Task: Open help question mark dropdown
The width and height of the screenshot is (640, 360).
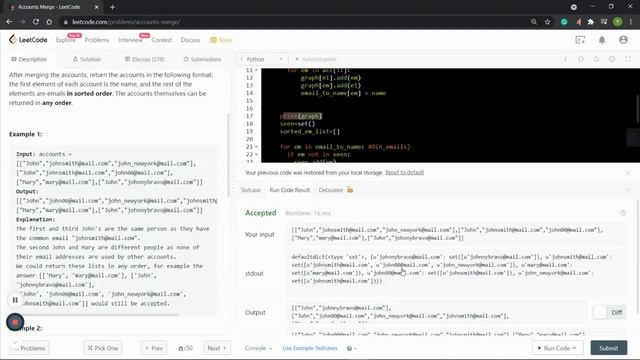Action: pos(351,348)
